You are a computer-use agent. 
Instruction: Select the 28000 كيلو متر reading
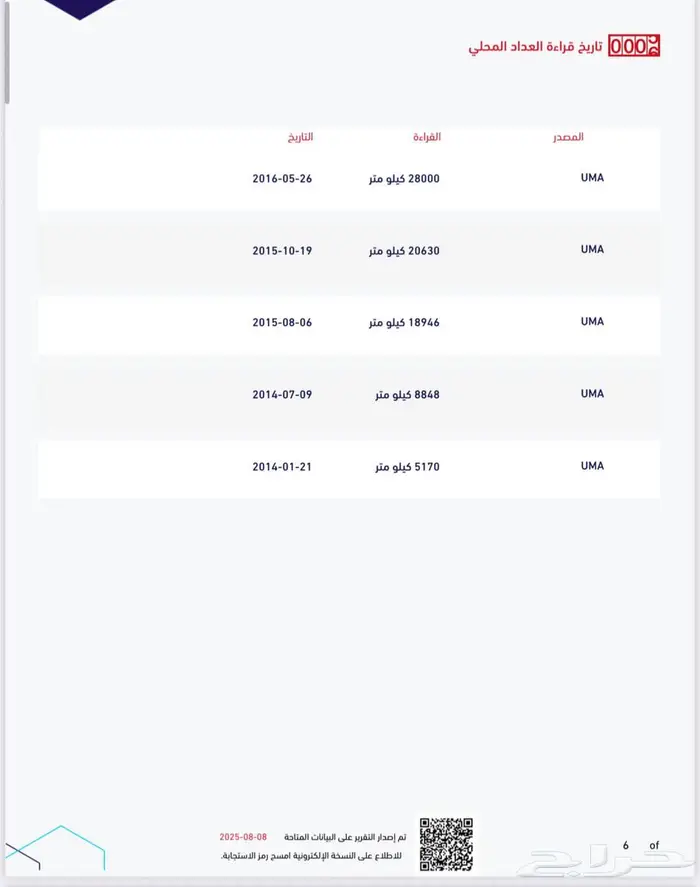click(404, 178)
